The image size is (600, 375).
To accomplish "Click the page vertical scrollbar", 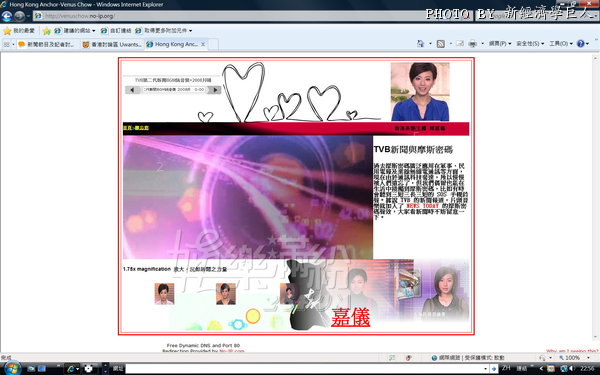I will 595,197.
